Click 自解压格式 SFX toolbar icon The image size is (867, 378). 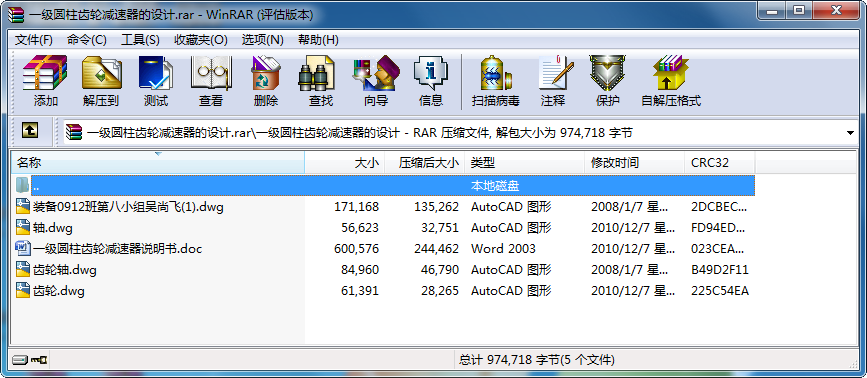point(671,81)
